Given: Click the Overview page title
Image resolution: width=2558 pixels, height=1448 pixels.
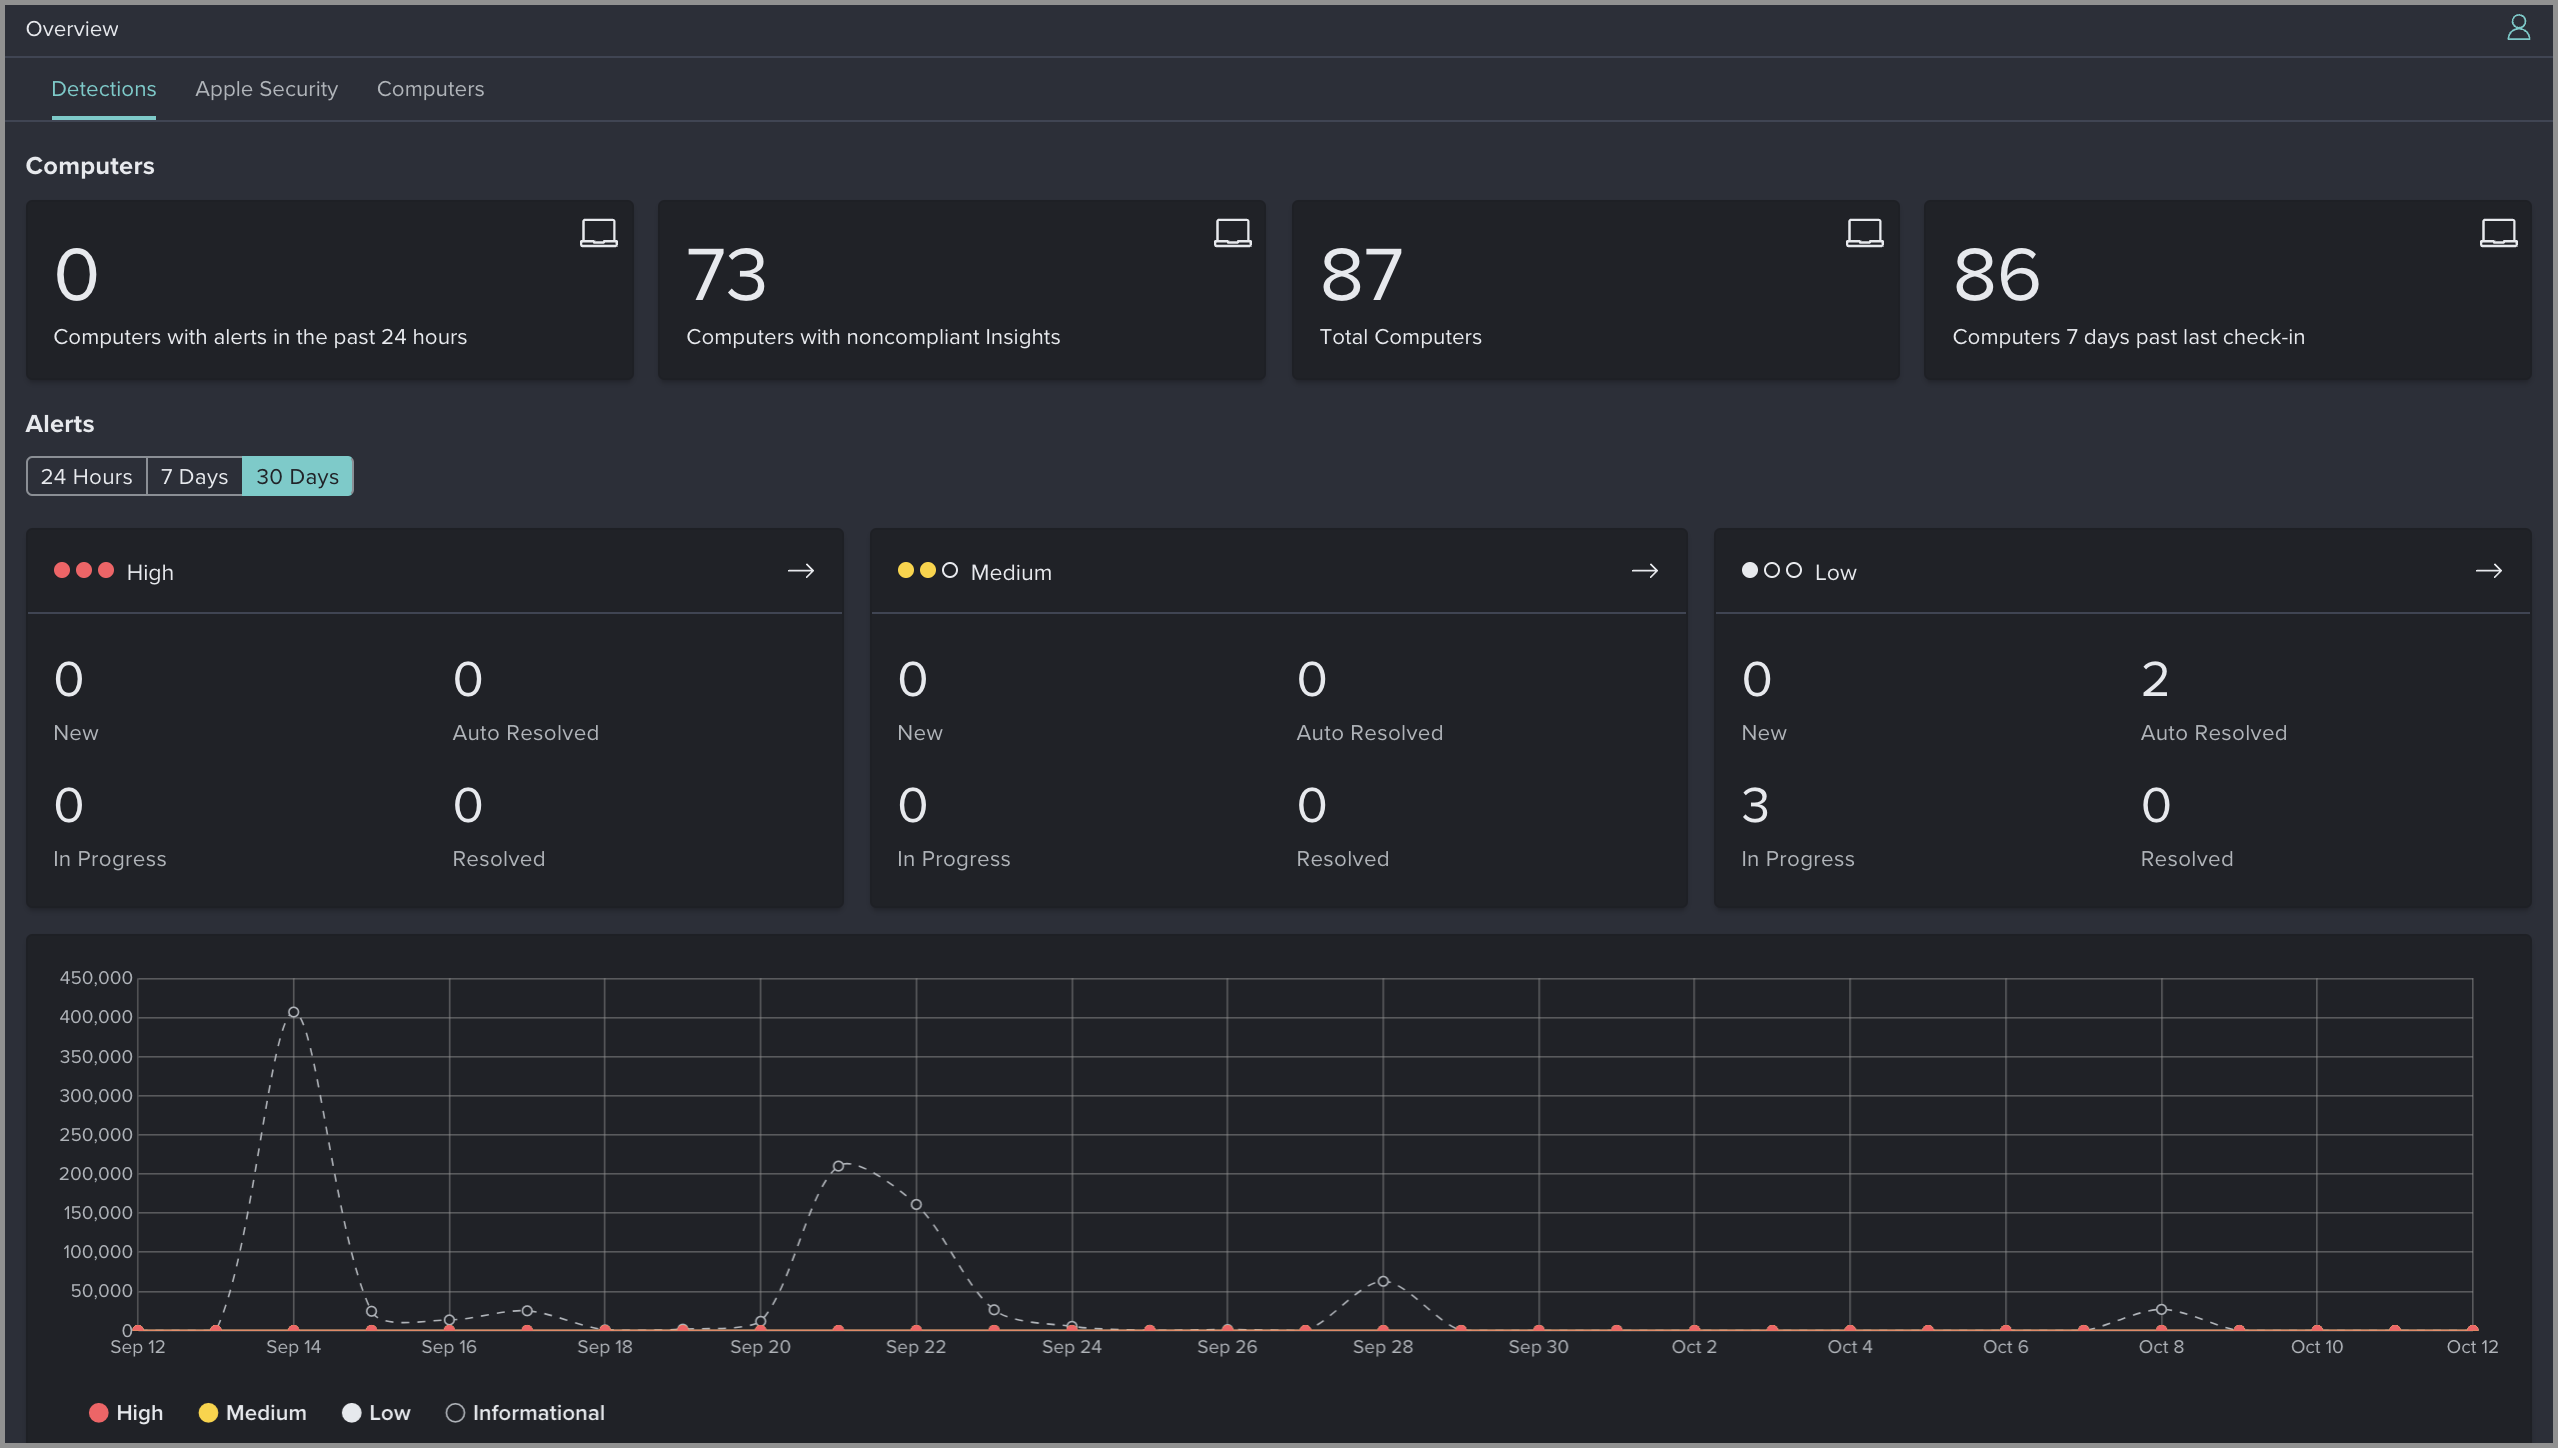Looking at the screenshot, I should pos(72,29).
